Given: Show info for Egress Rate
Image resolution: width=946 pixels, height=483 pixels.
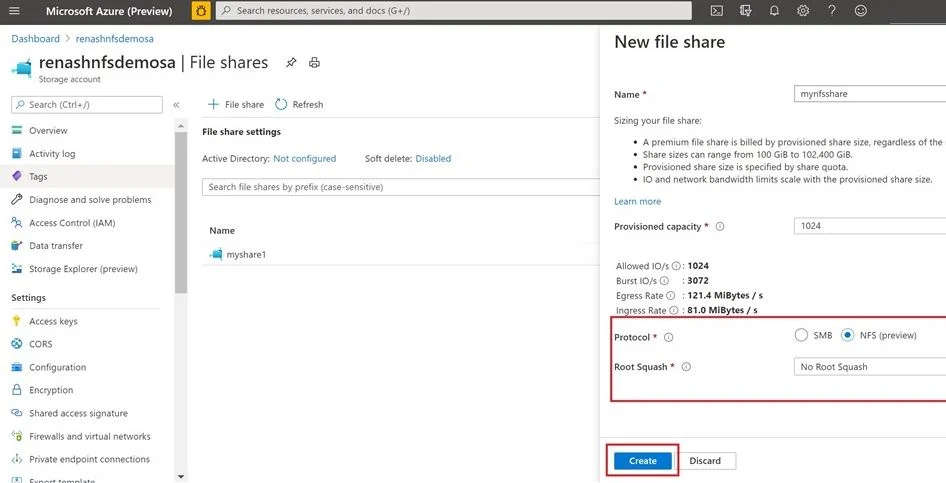Looking at the screenshot, I should click(670, 296).
